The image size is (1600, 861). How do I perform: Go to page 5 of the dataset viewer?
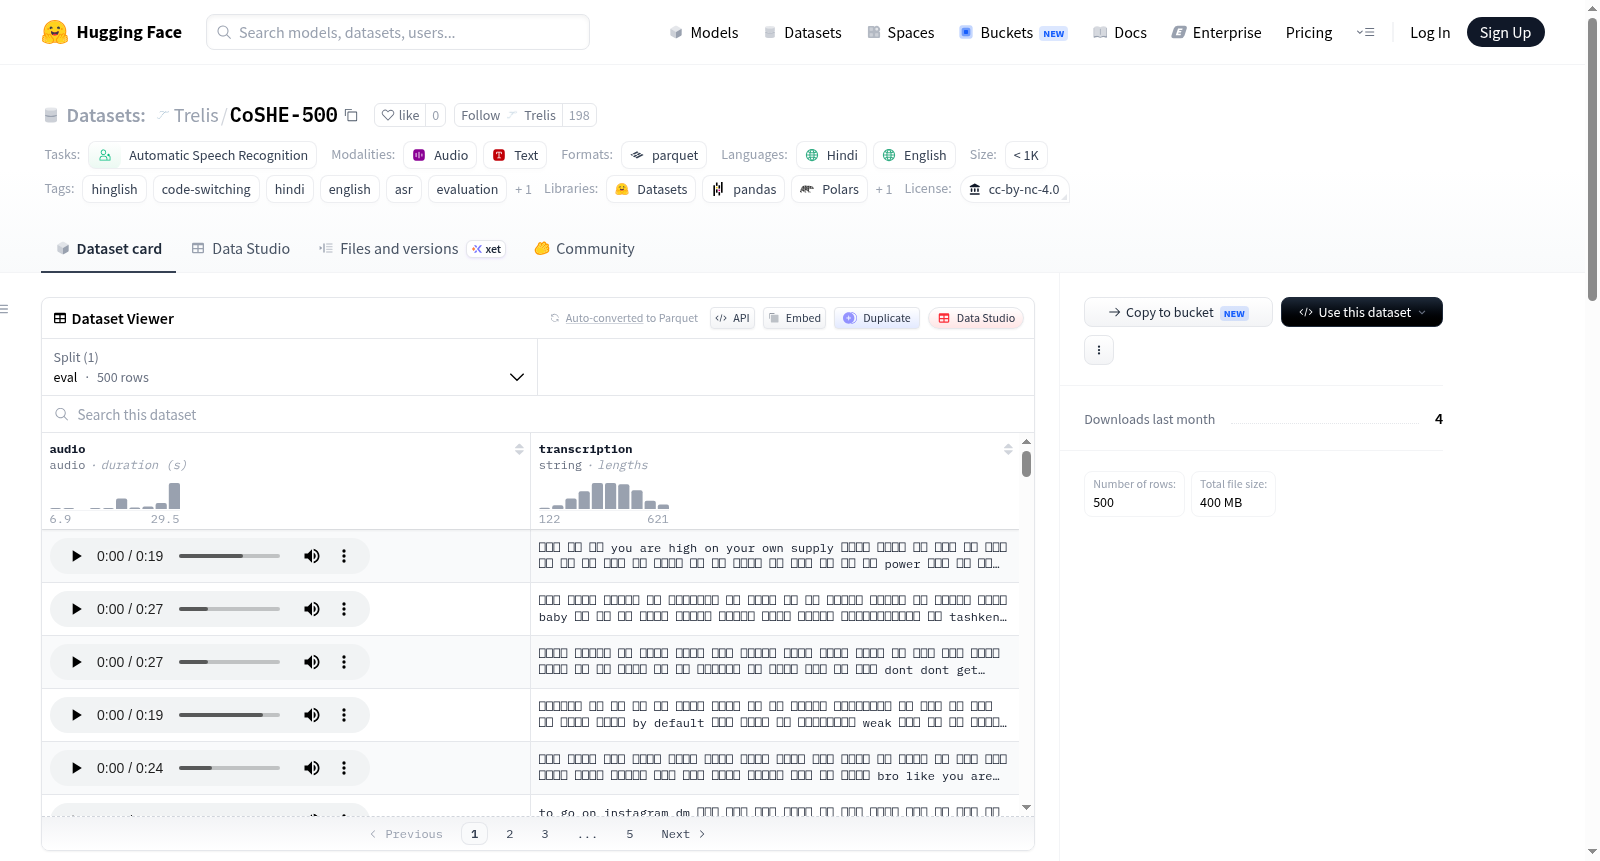click(630, 834)
